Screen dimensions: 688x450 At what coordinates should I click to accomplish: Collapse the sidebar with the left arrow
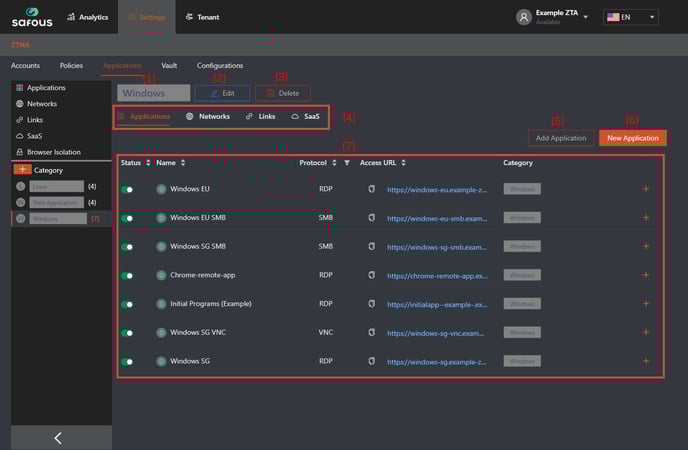56,437
